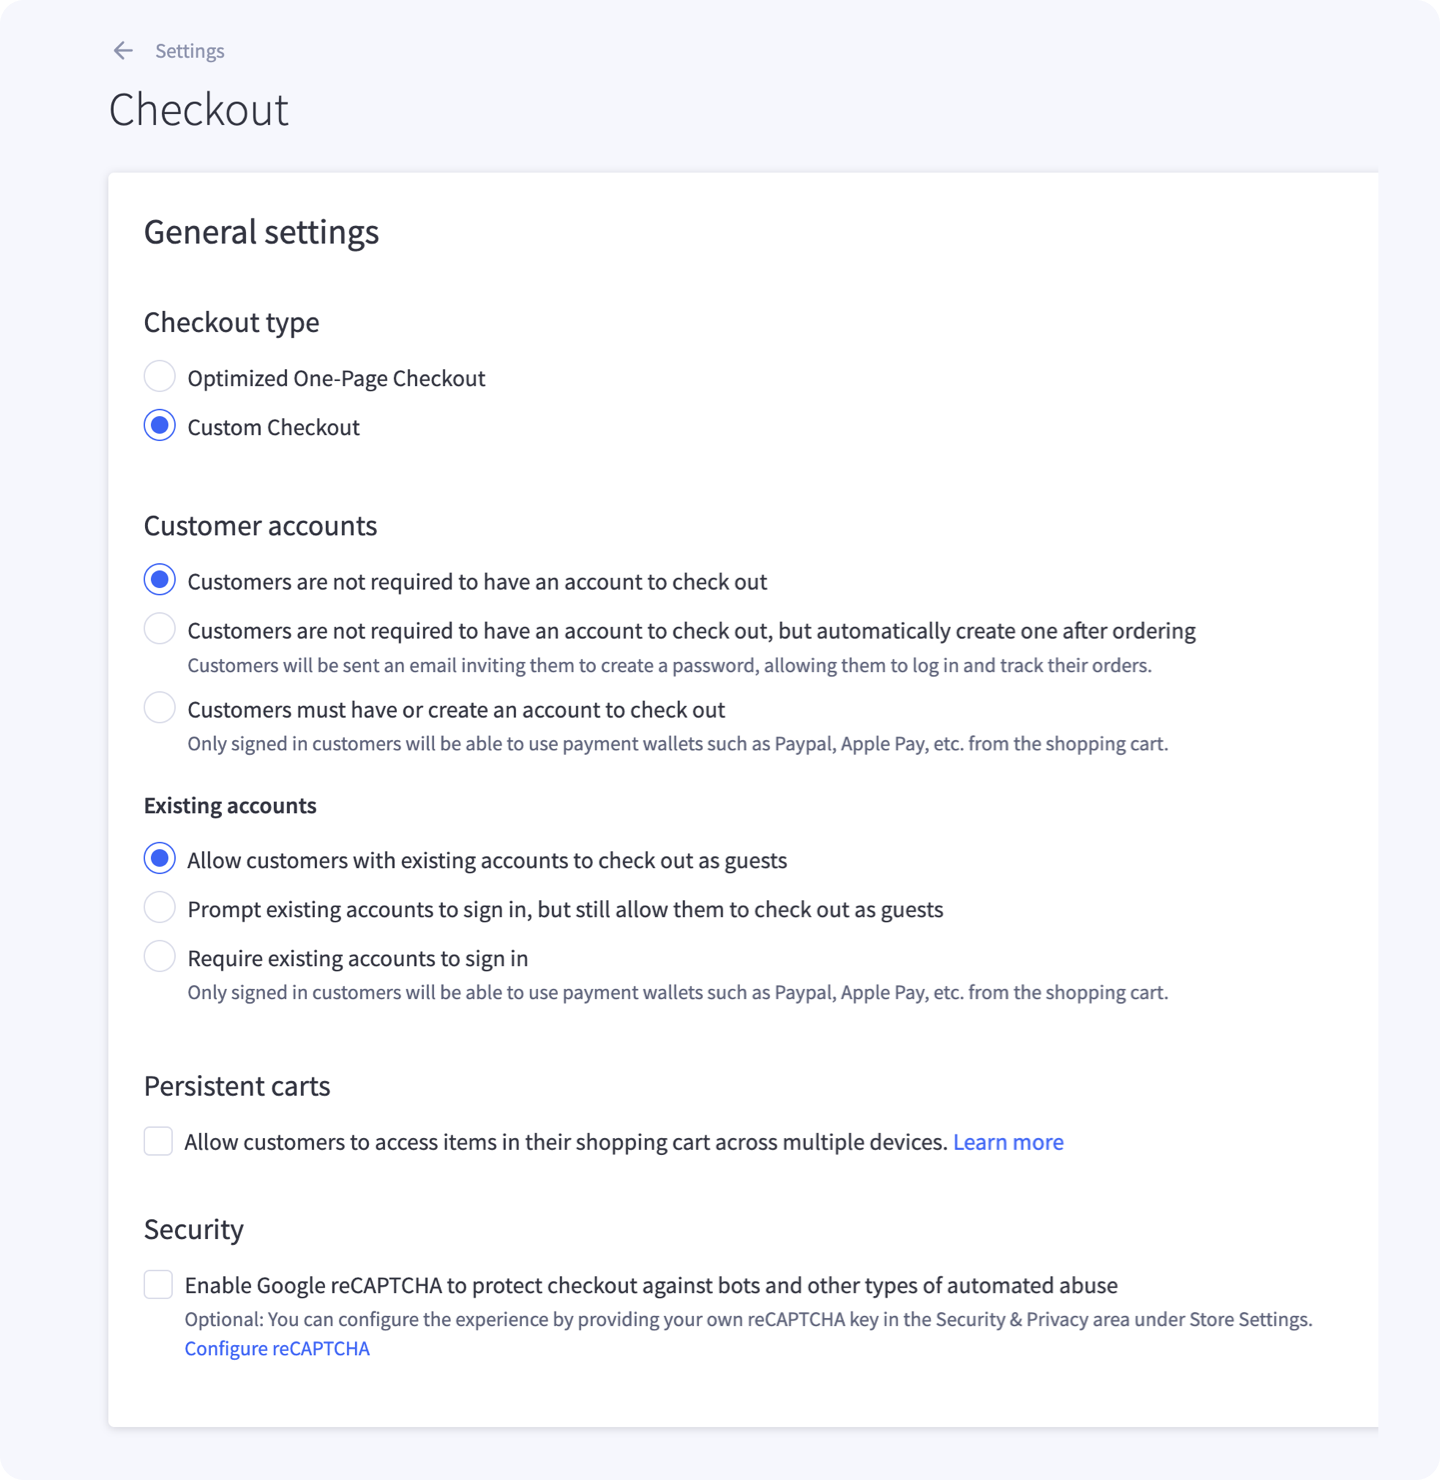Open the Configure reCAPTCHA link

pyautogui.click(x=277, y=1348)
